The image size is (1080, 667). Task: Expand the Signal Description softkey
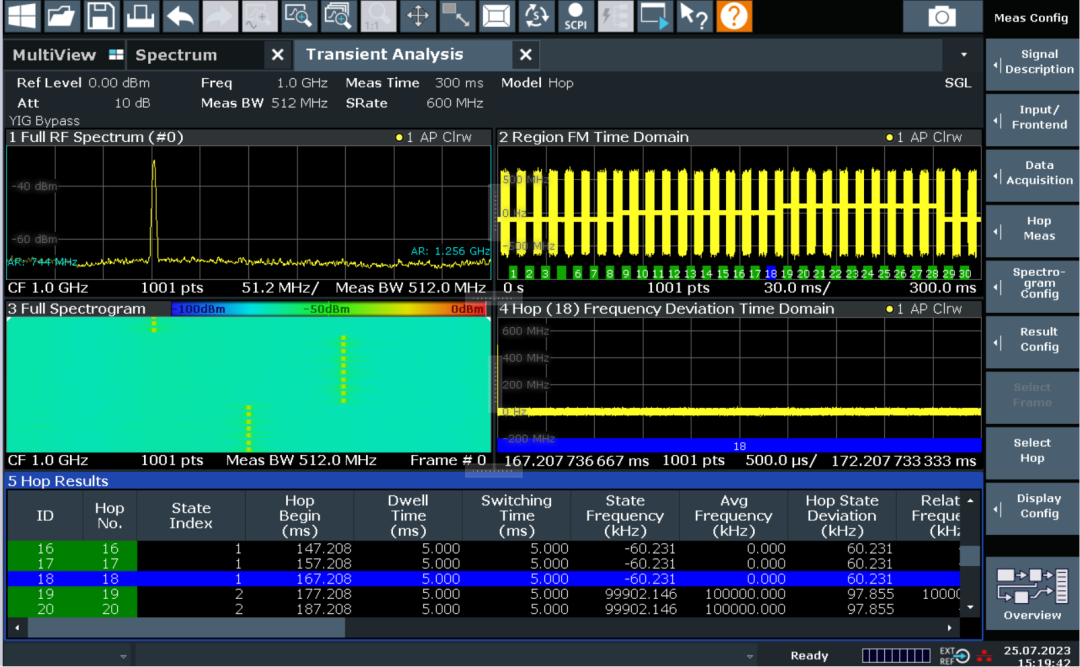click(1033, 62)
